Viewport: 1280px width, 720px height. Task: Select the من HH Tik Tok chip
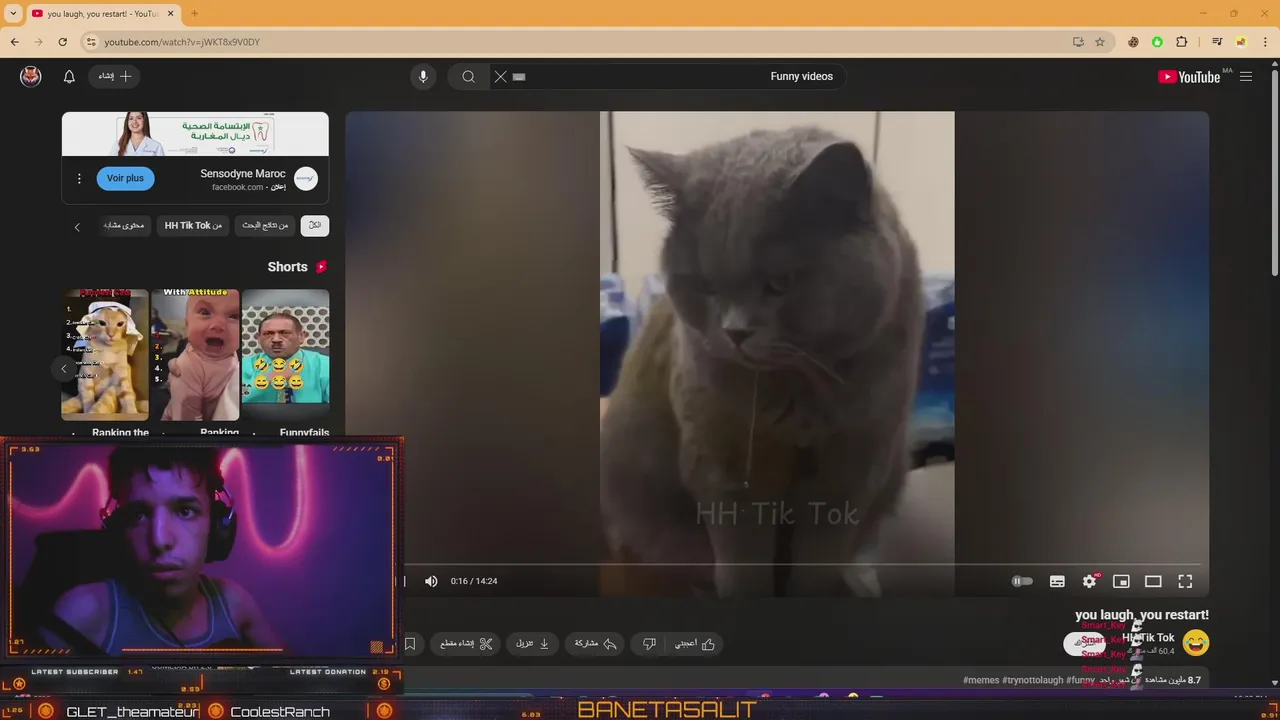coord(193,226)
